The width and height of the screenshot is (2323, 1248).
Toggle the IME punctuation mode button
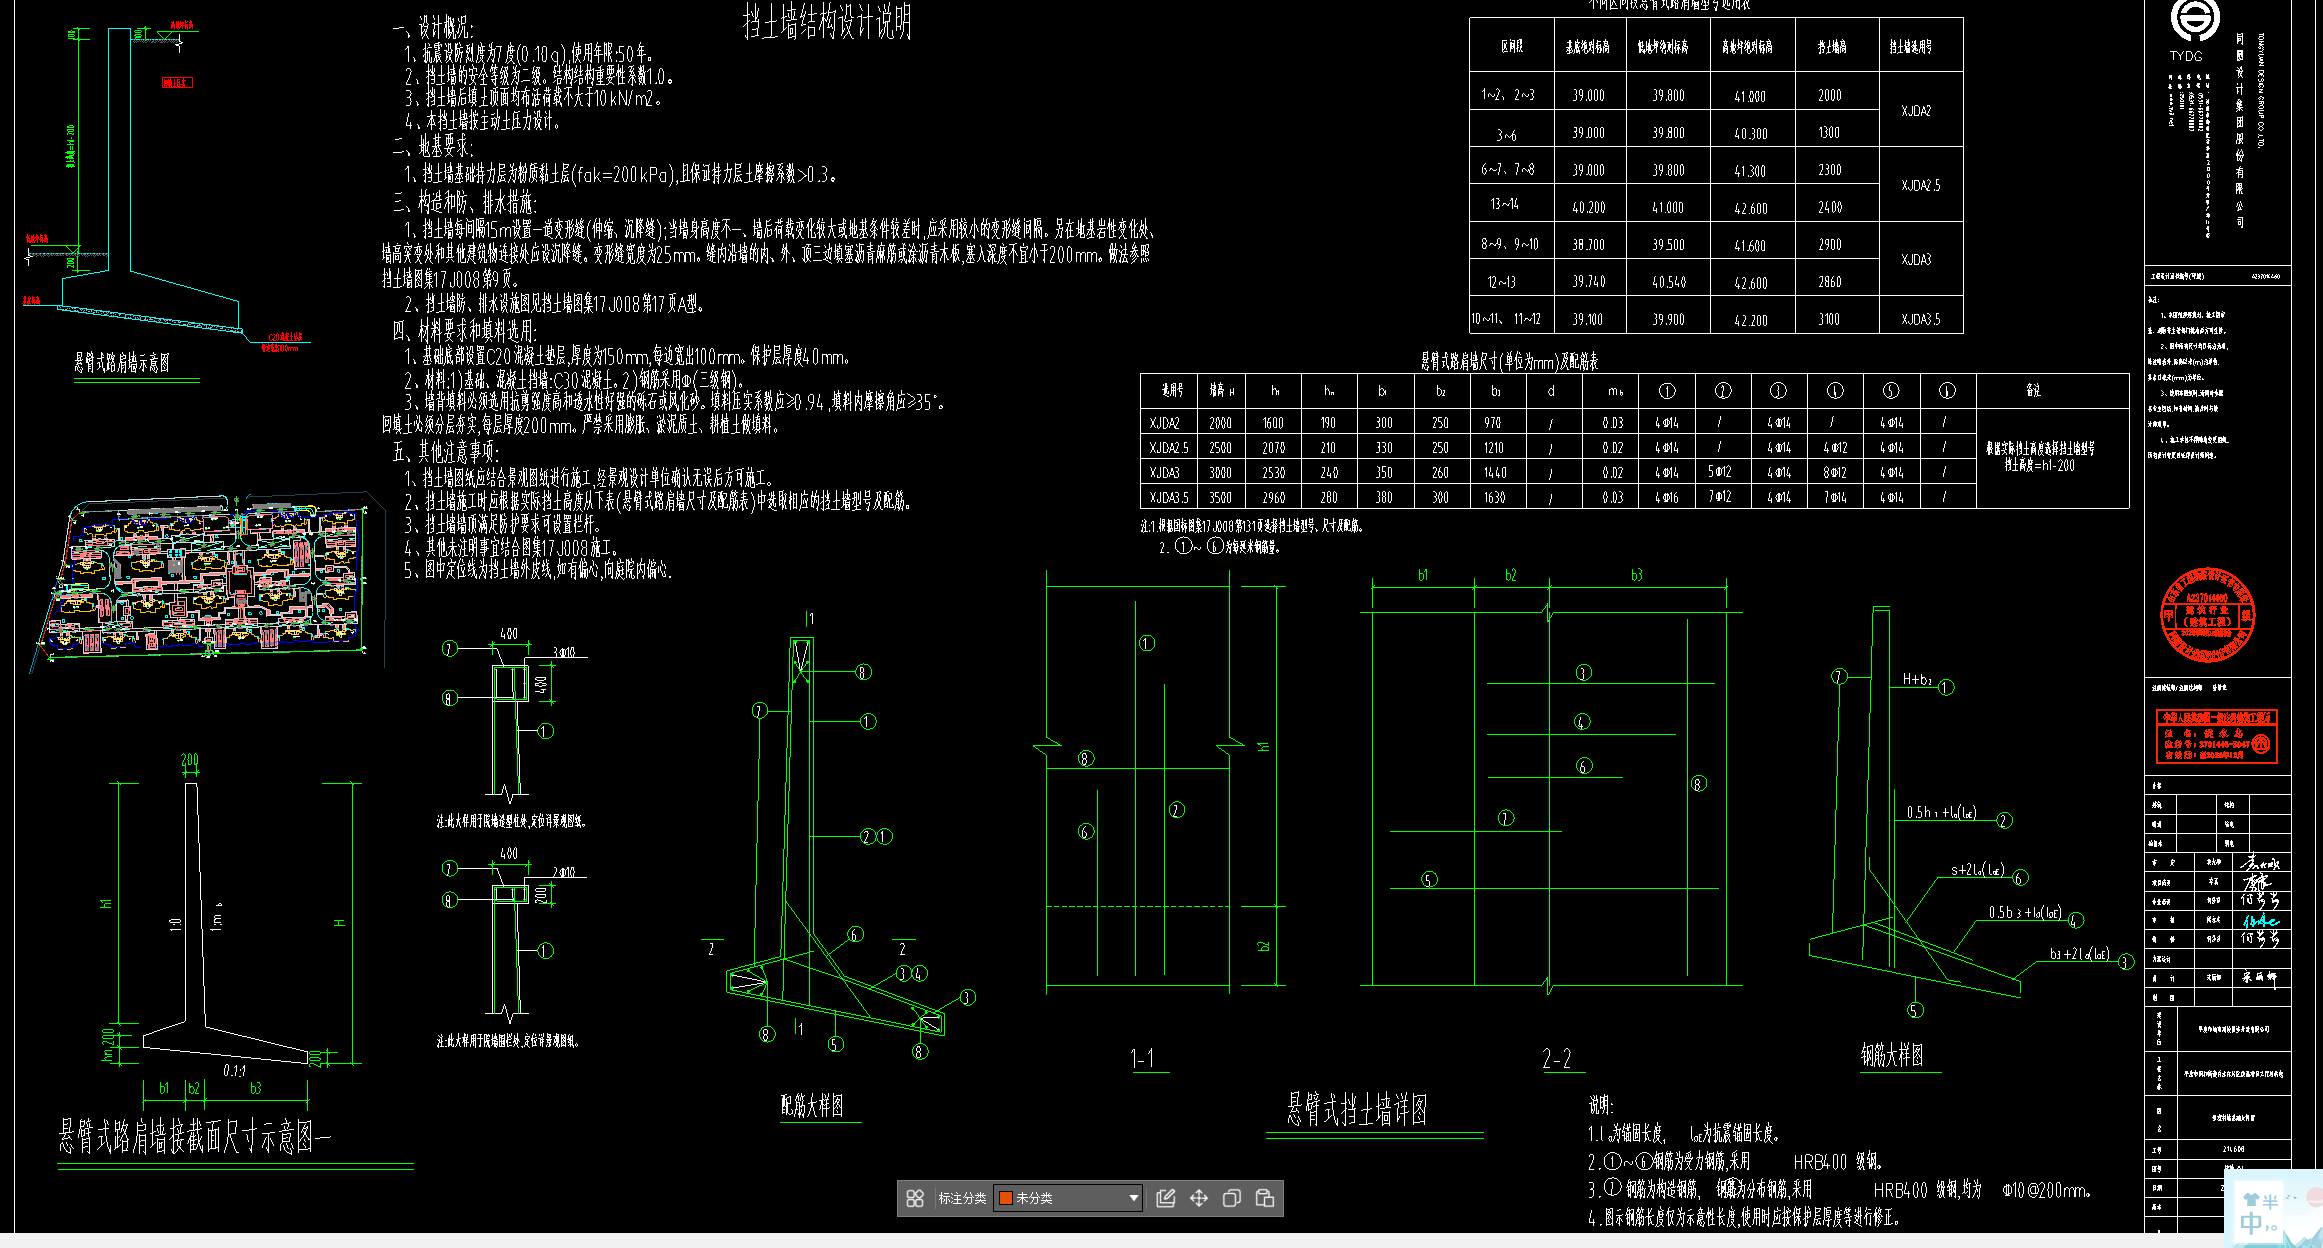click(x=2270, y=1226)
